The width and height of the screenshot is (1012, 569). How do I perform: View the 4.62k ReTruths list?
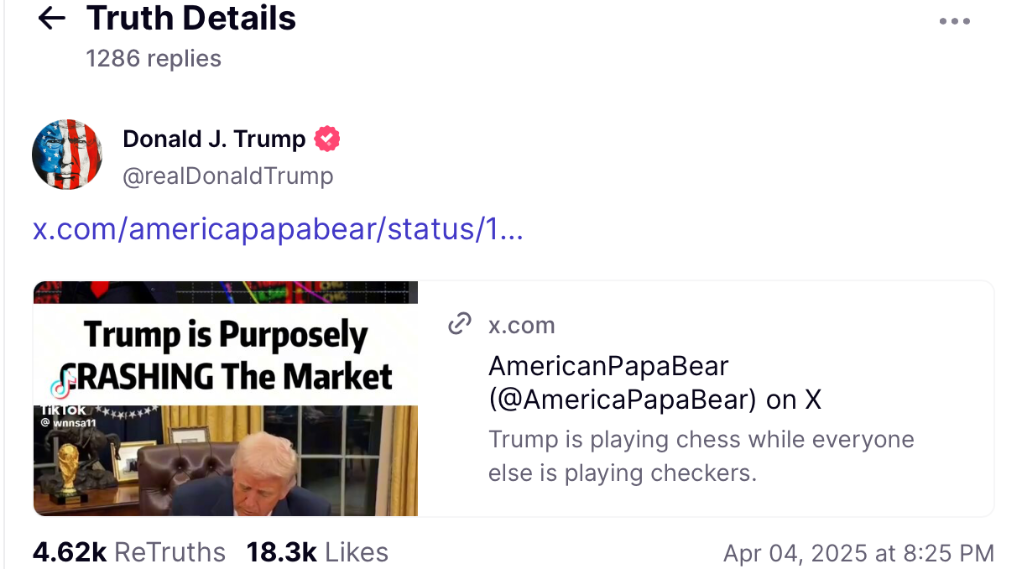coord(129,552)
